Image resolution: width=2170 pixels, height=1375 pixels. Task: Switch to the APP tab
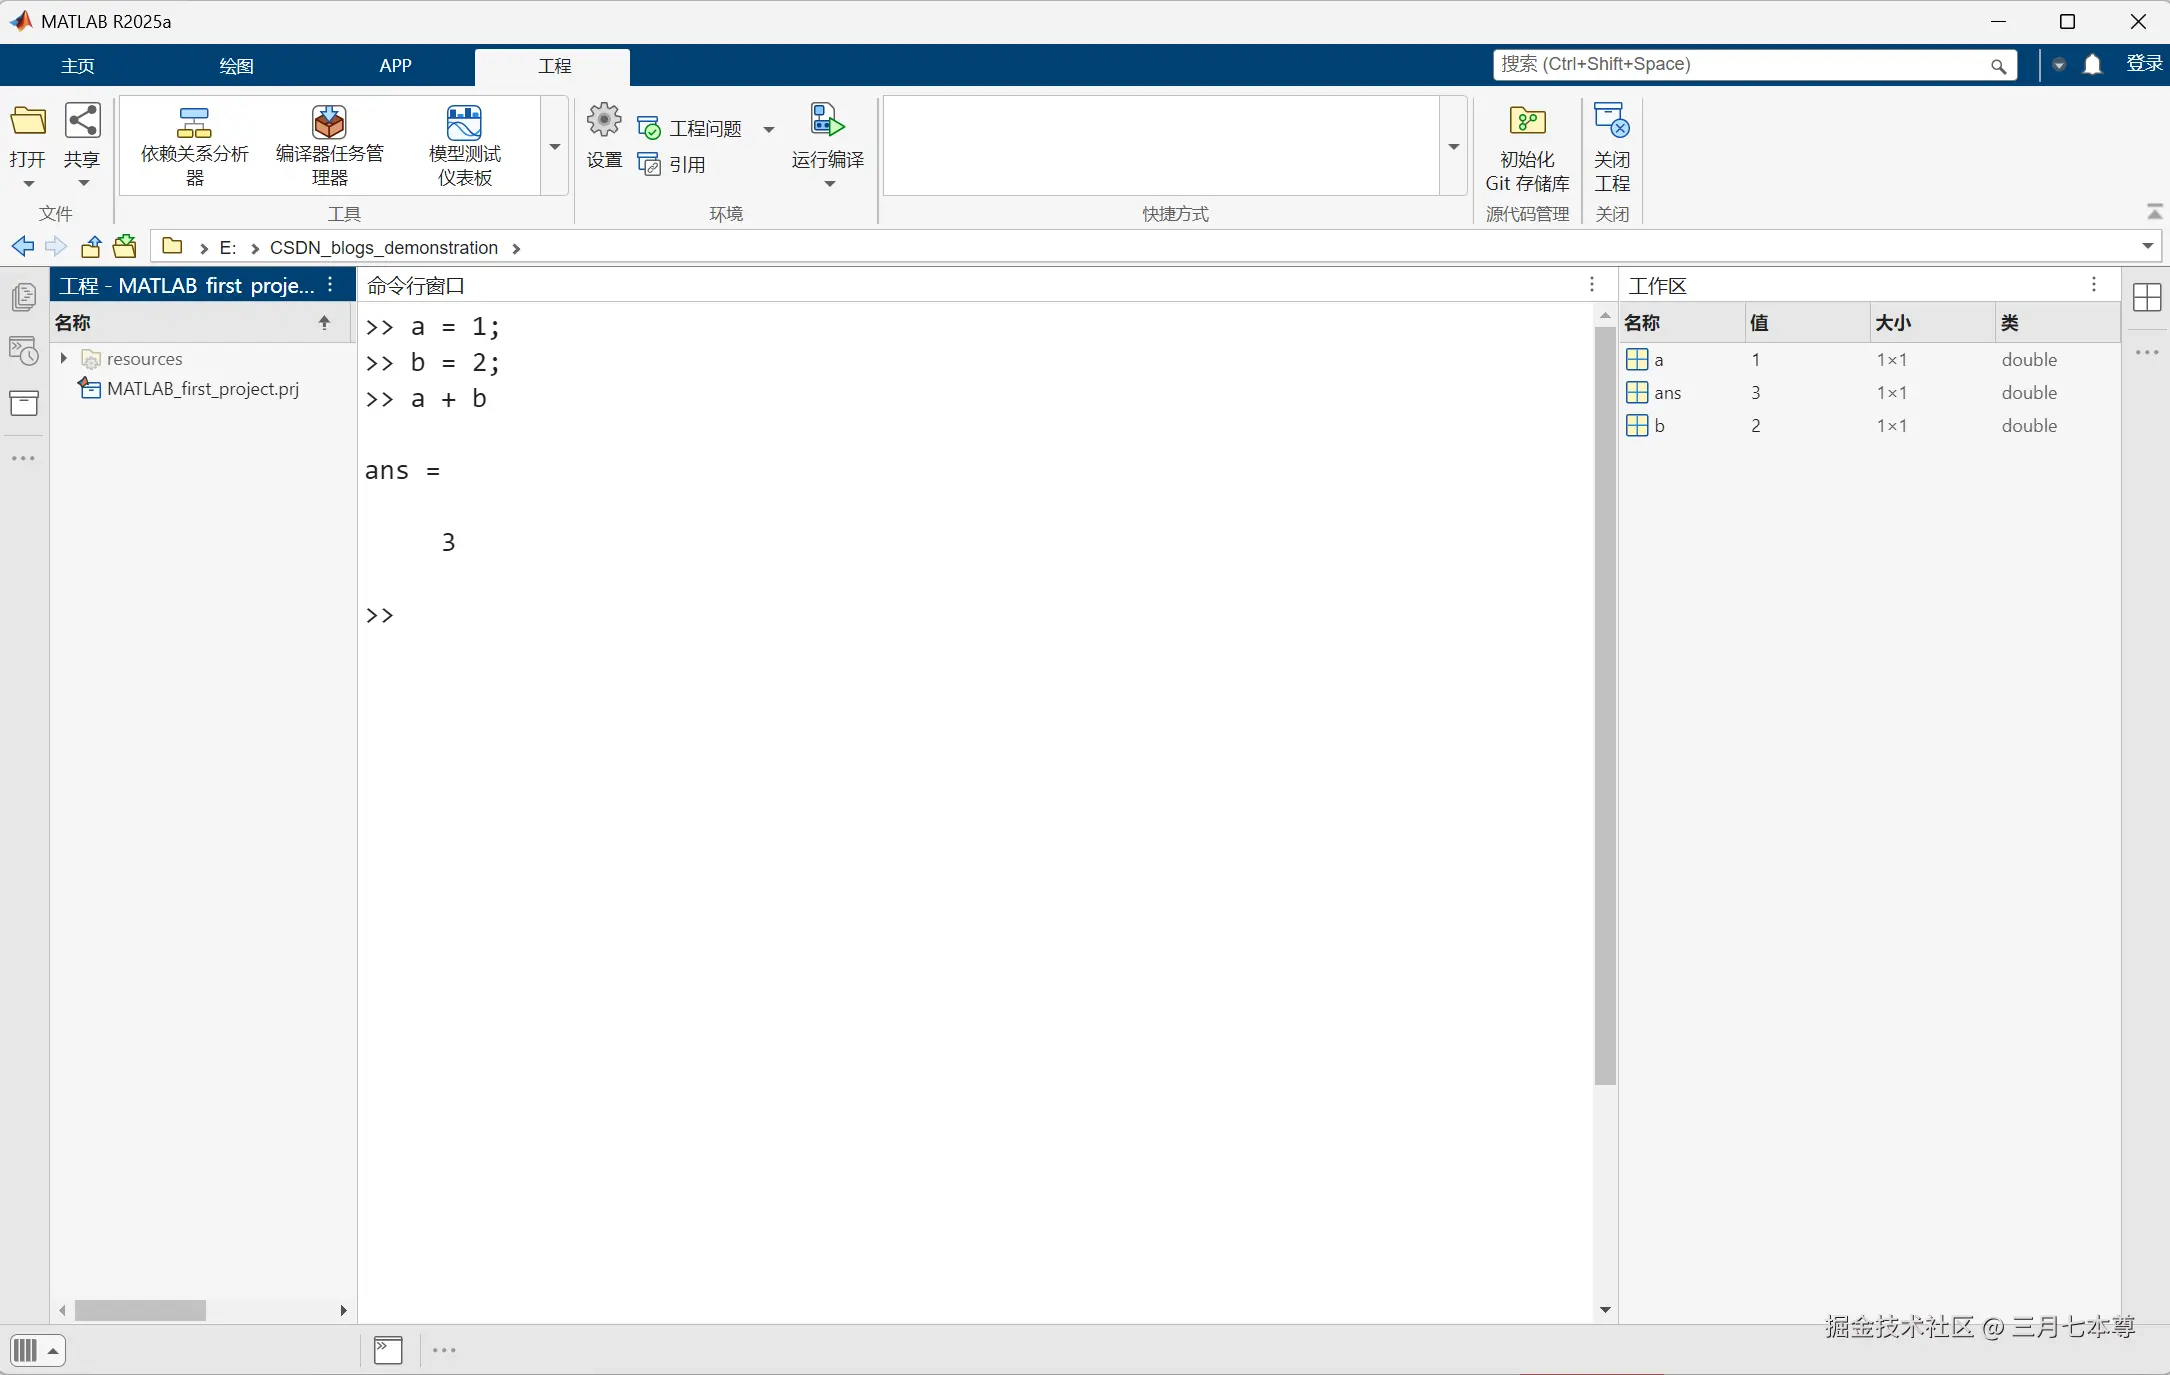tap(395, 66)
